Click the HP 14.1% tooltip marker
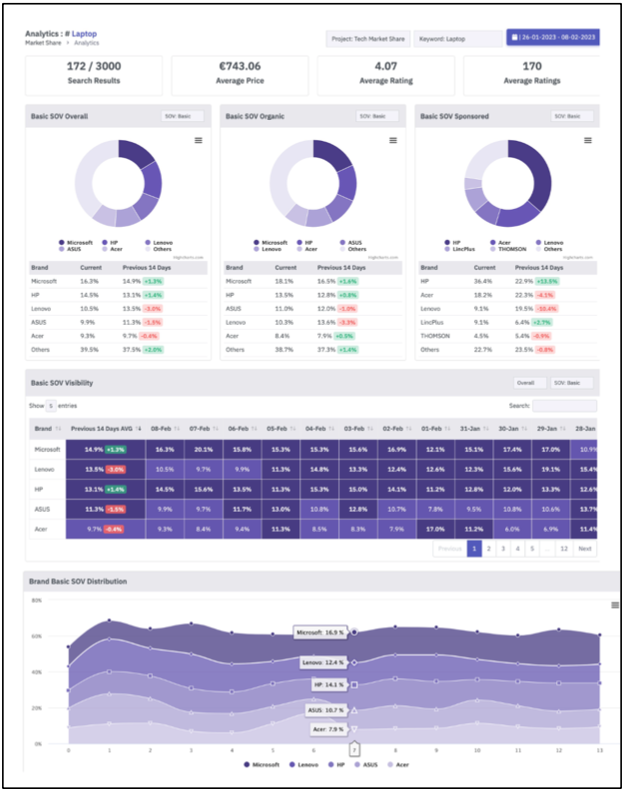The height and width of the screenshot is (792, 624). tap(355, 685)
